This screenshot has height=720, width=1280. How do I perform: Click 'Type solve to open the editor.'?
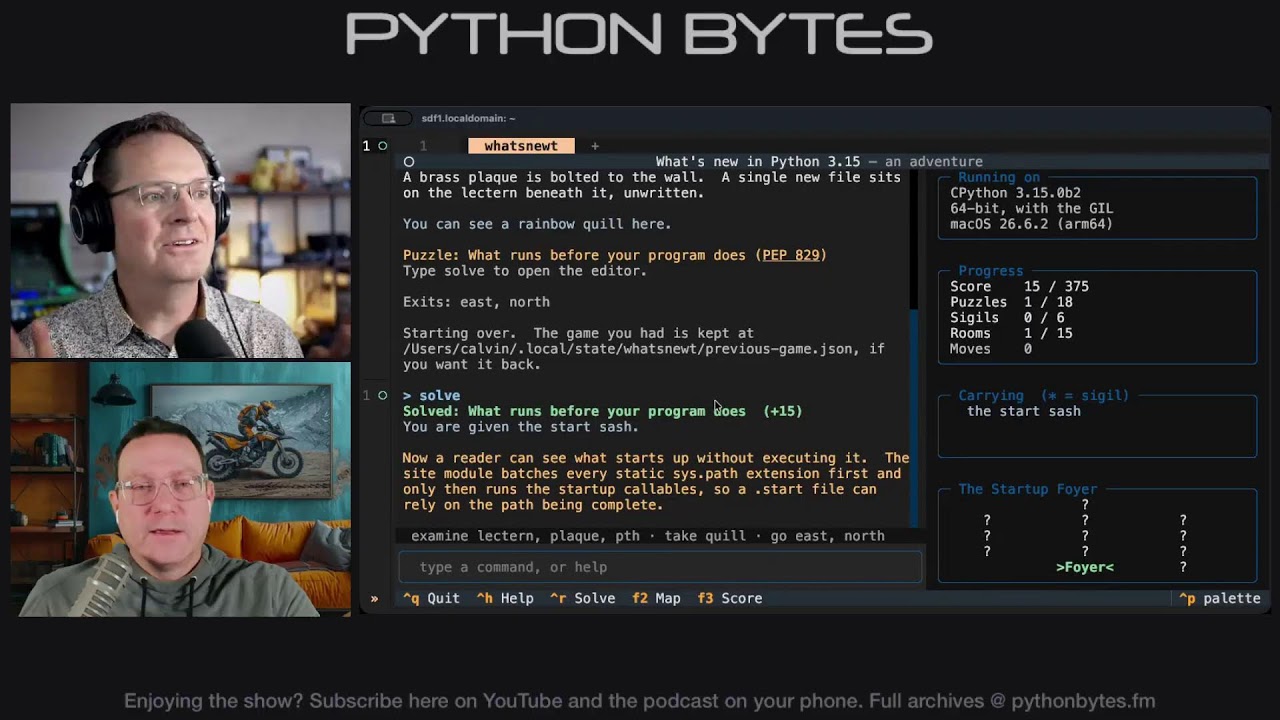(525, 271)
